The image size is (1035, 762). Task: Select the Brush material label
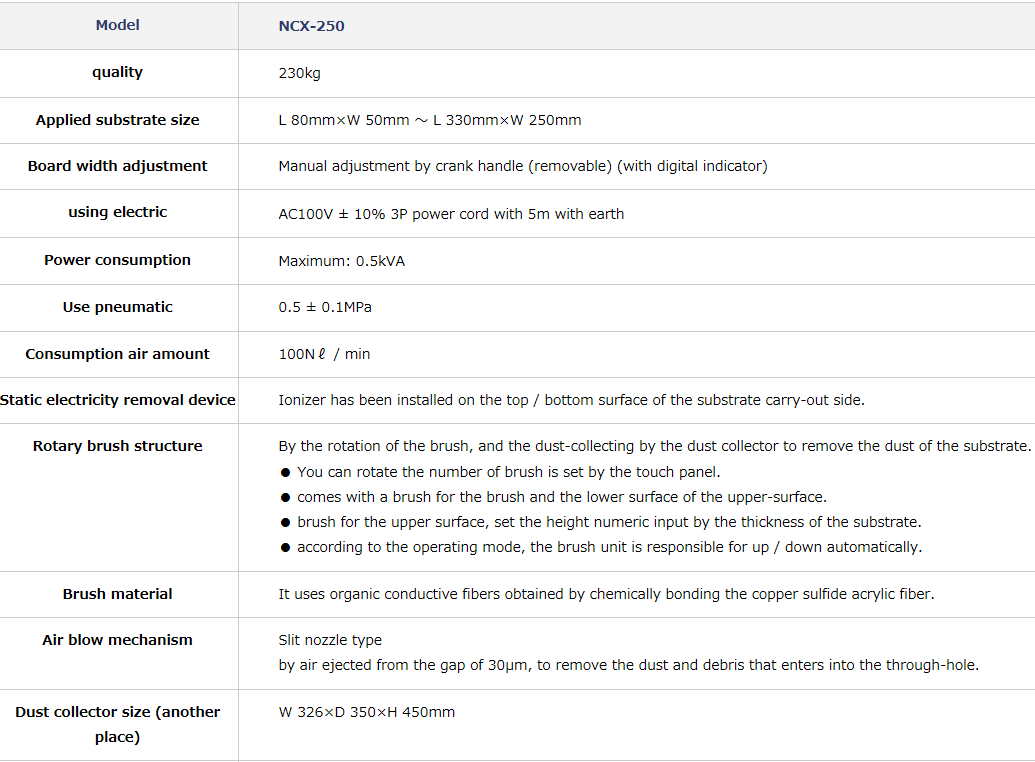(x=117, y=594)
